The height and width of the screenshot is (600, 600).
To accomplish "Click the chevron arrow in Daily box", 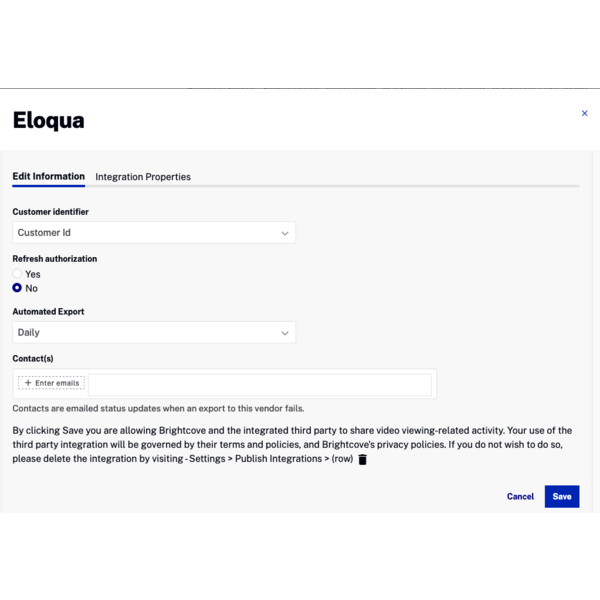I will [285, 333].
